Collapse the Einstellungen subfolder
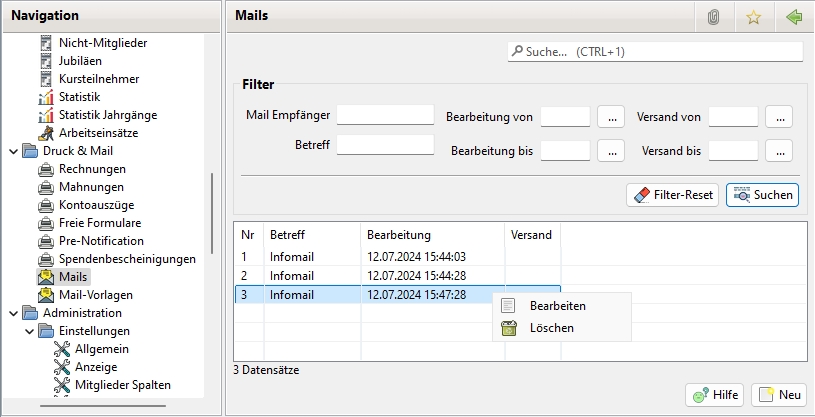 pos(29,331)
